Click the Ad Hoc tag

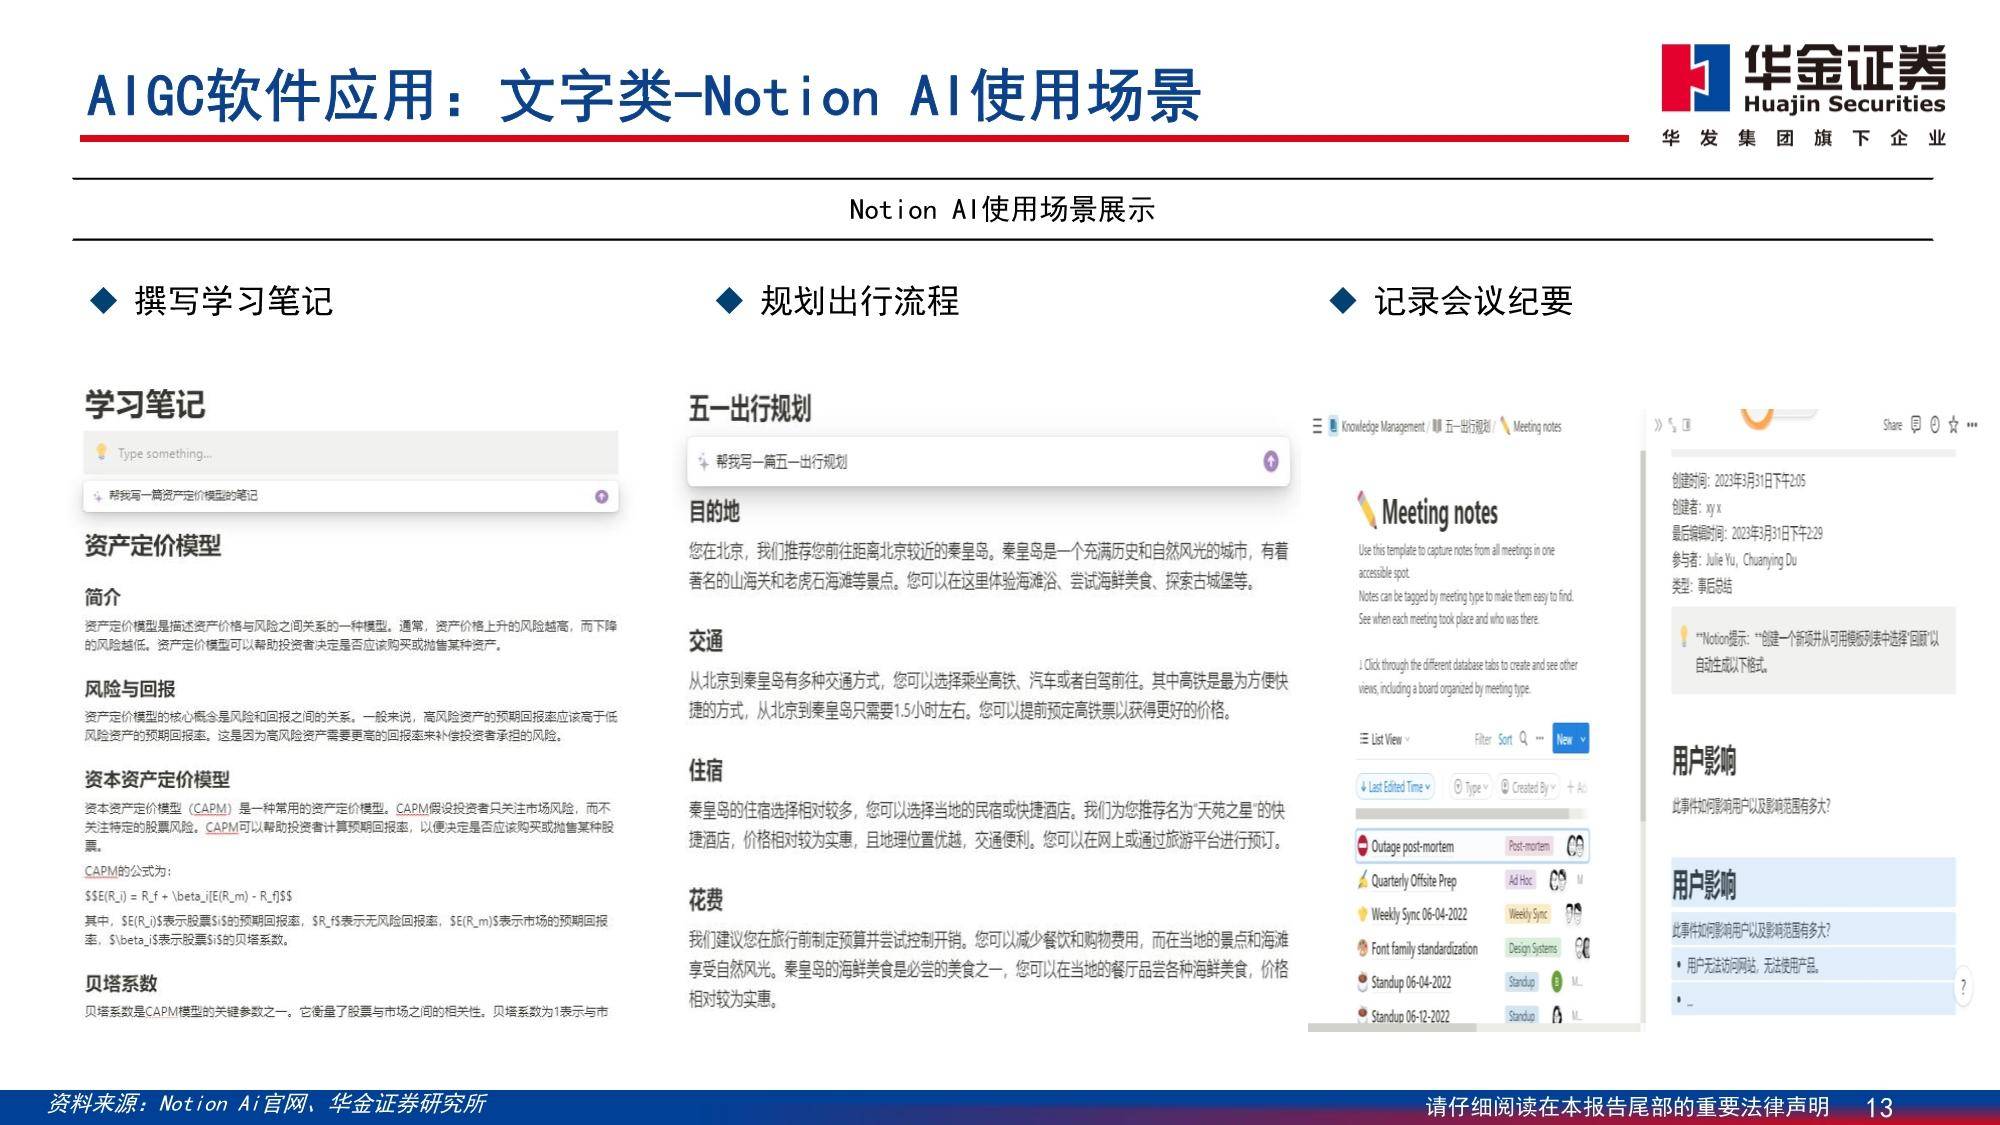coord(1520,880)
